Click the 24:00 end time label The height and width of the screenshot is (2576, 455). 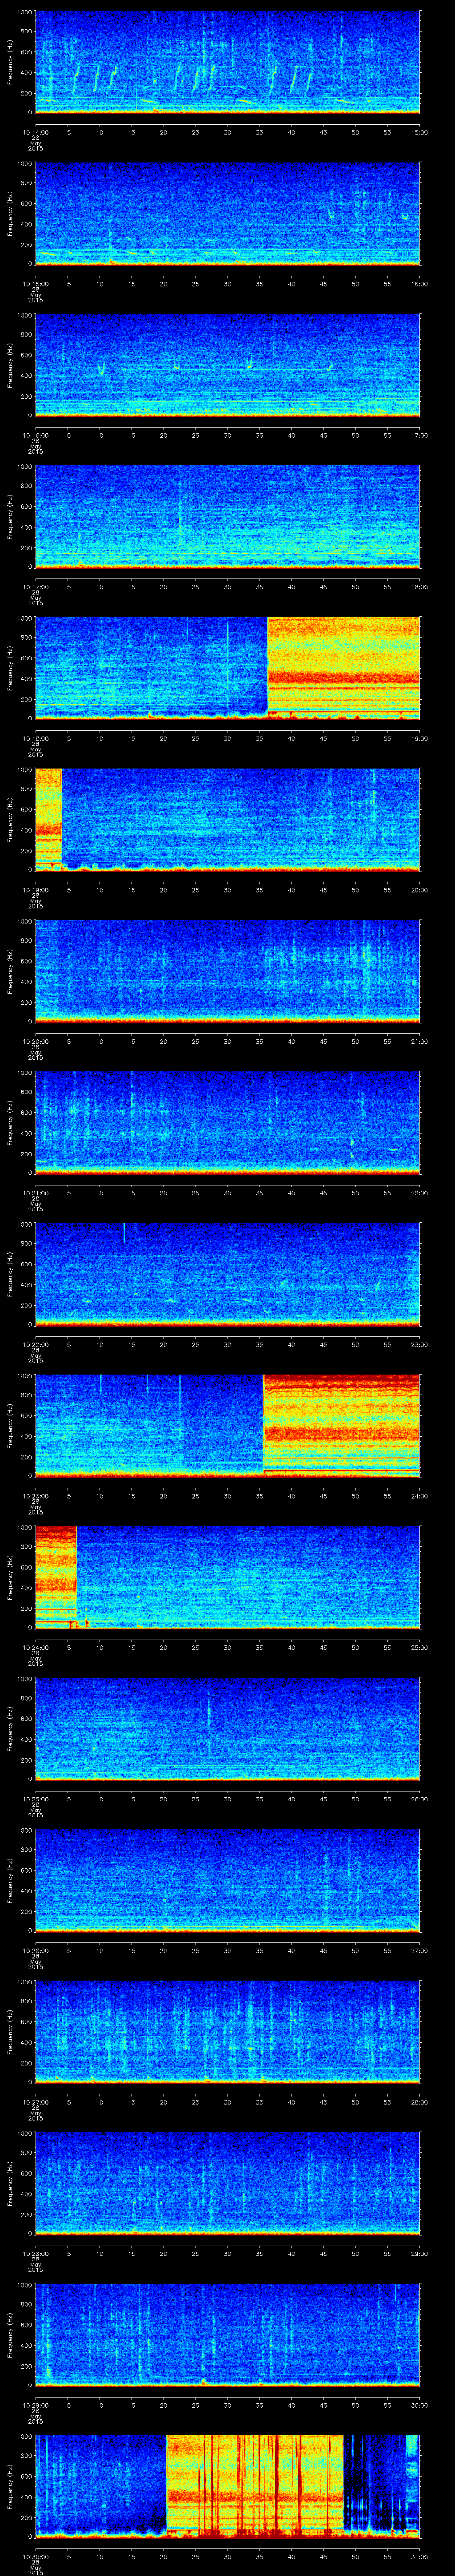tap(420, 1495)
